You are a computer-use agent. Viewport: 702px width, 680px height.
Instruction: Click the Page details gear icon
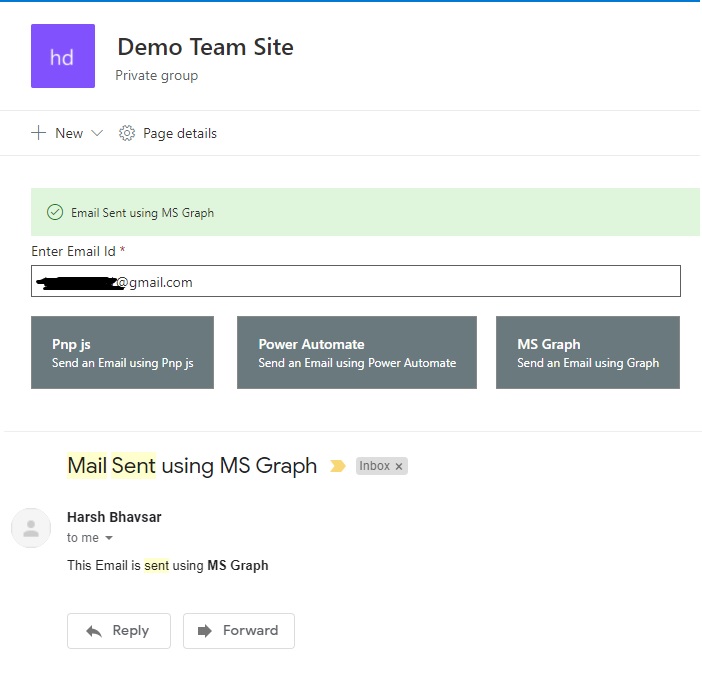pos(127,133)
